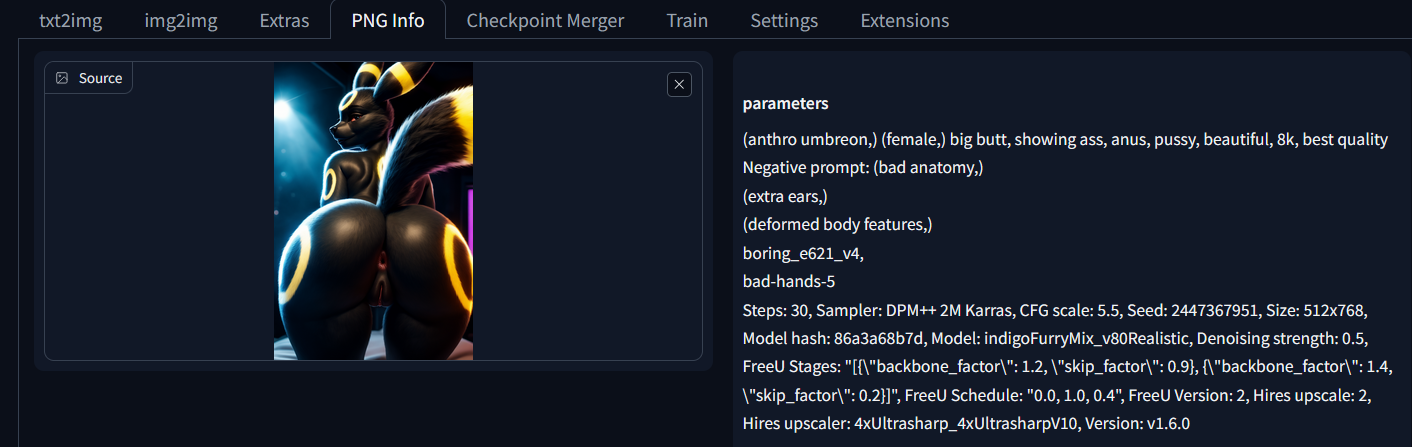
Task: Click the "bad-hands-5" text line
Action: click(789, 281)
